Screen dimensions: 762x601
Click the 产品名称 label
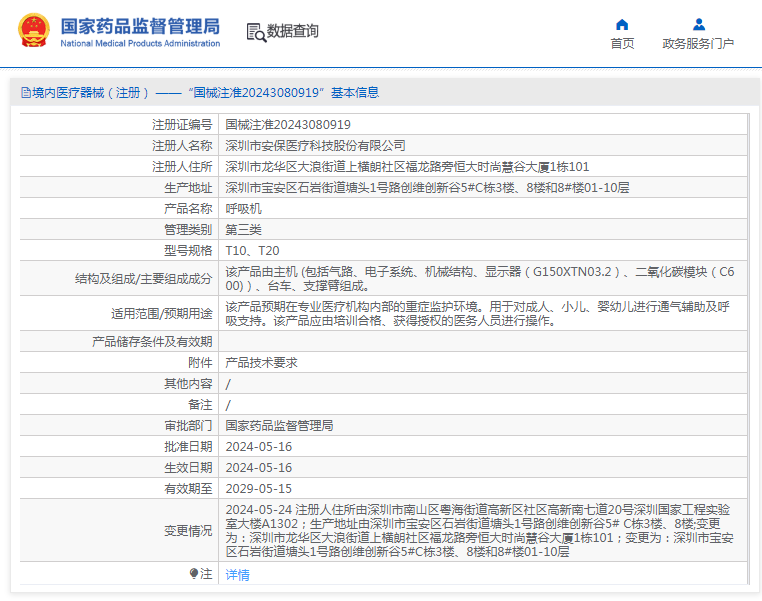tap(188, 208)
